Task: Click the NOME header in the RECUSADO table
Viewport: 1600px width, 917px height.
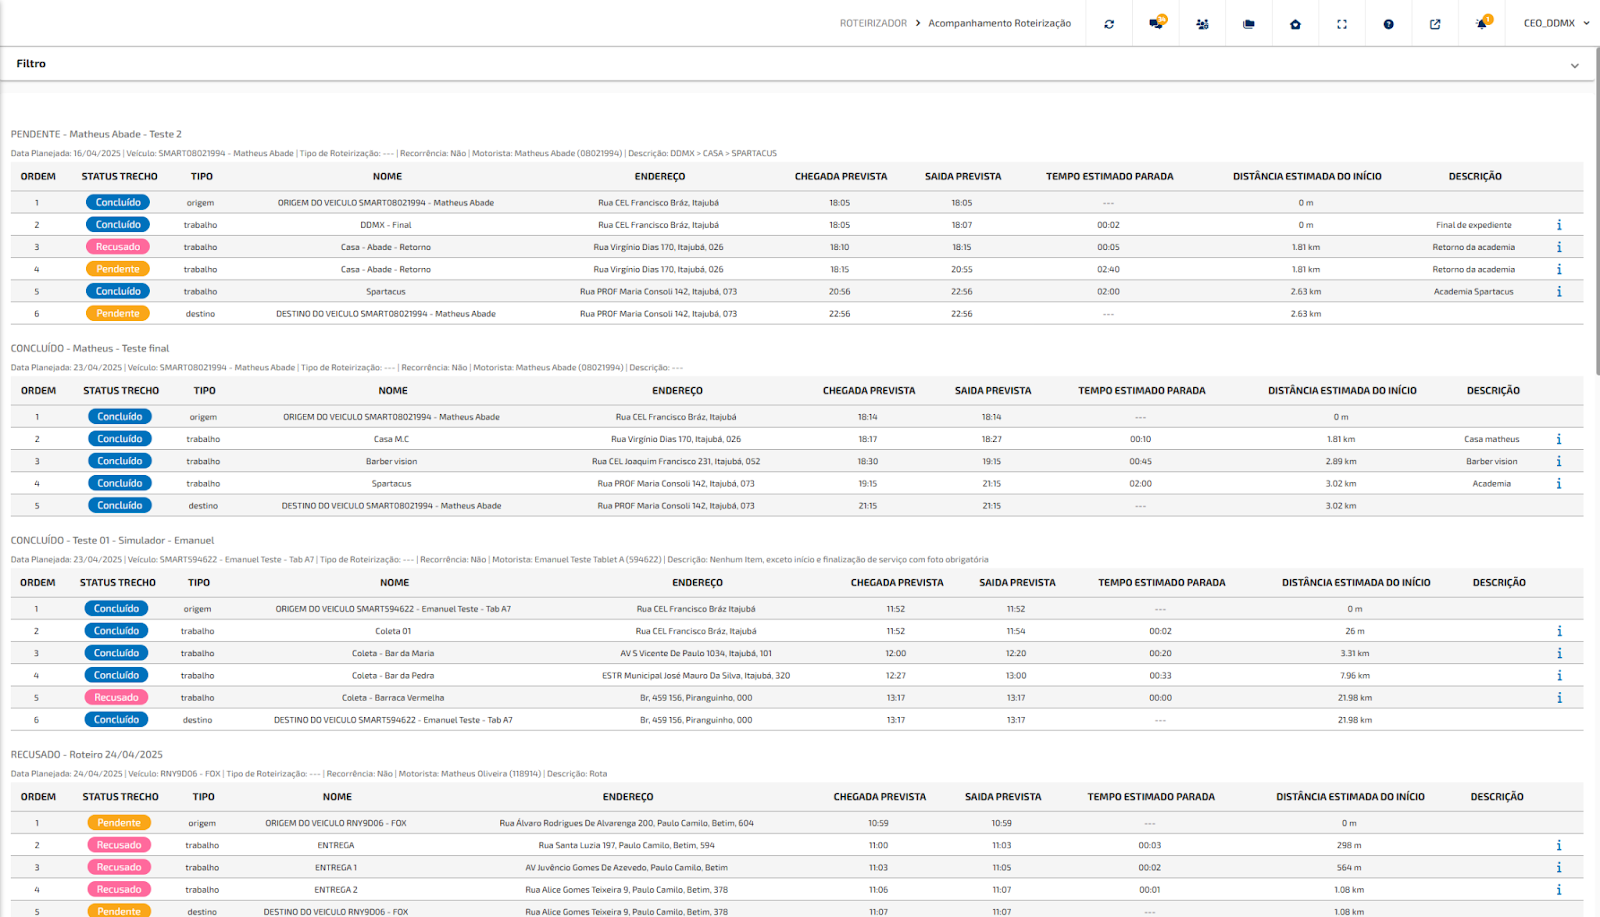Action: point(337,797)
